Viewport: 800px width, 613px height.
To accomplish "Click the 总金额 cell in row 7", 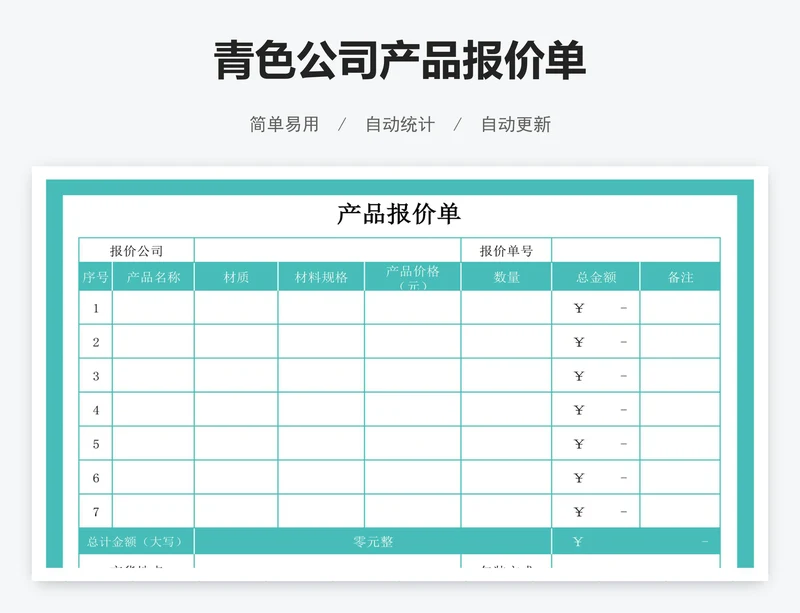I will pos(595,511).
